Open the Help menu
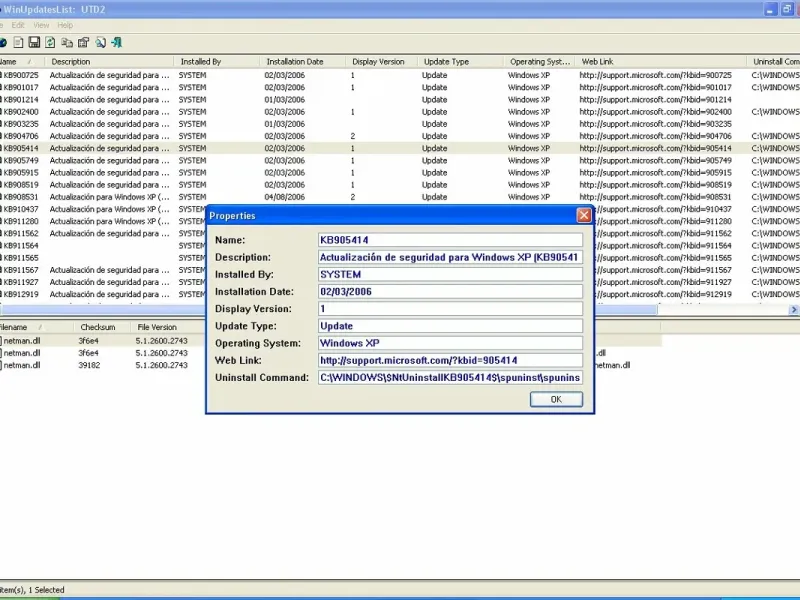800x600 pixels. point(65,25)
